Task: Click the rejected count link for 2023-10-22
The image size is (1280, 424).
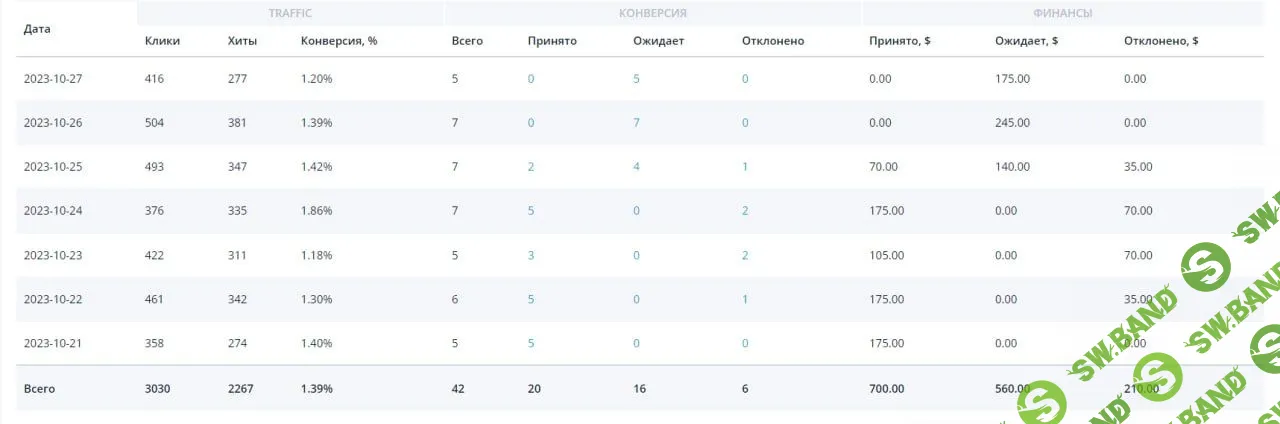Action: tap(745, 299)
